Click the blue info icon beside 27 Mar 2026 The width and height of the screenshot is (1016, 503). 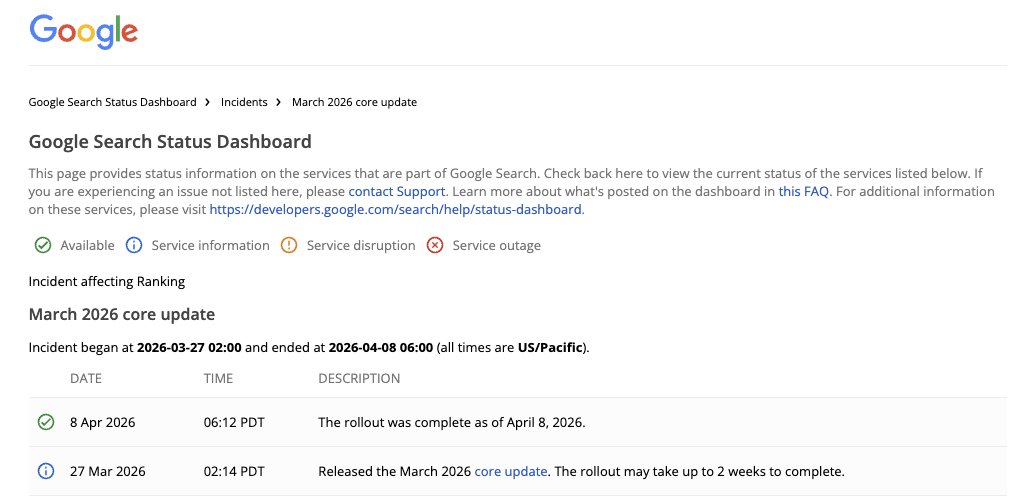click(45, 471)
